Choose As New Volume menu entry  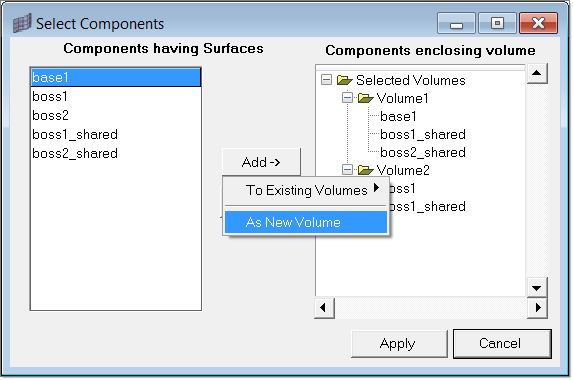click(306, 222)
